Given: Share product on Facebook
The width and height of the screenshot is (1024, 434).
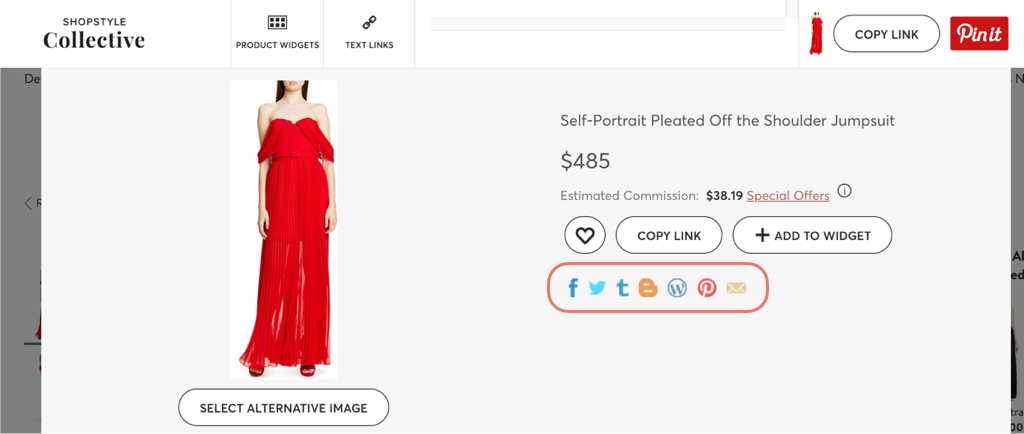Looking at the screenshot, I should click(x=573, y=289).
